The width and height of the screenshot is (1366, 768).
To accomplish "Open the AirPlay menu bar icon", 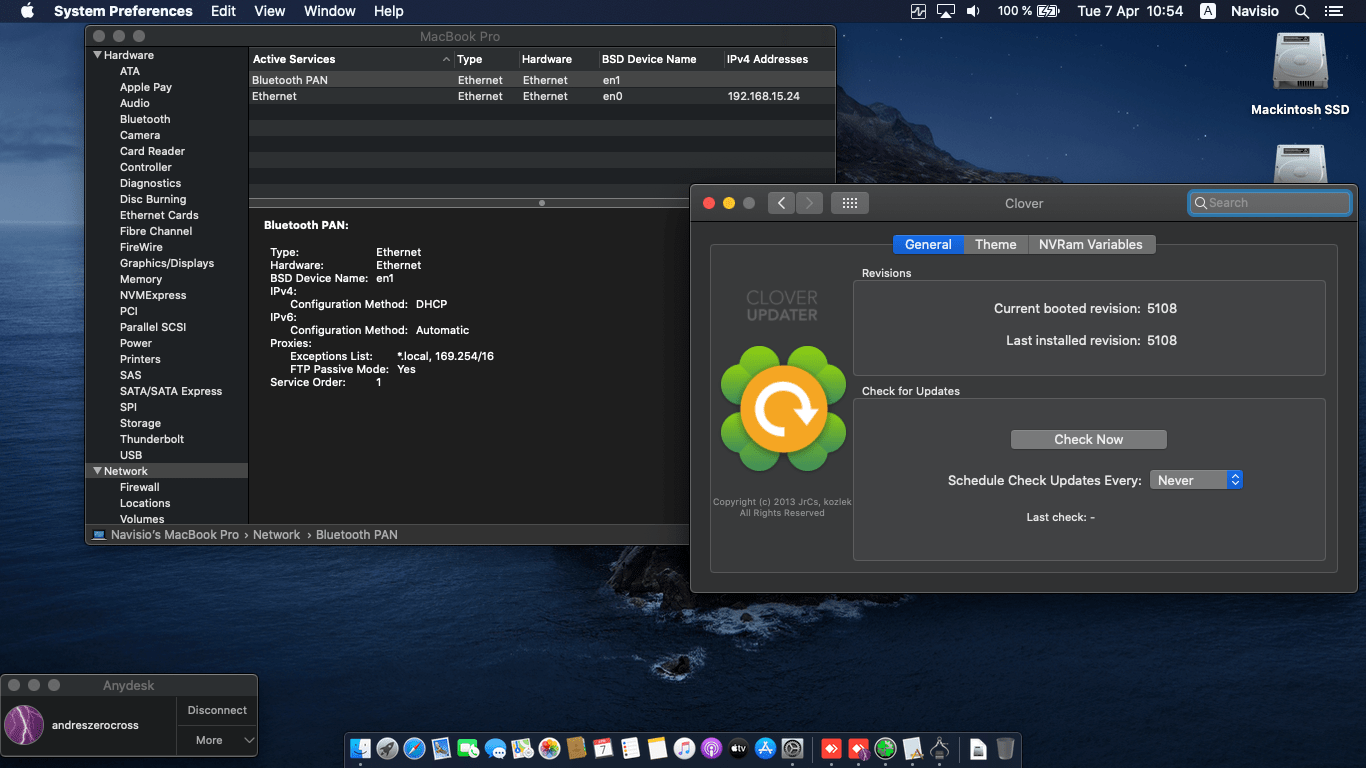I will pyautogui.click(x=946, y=11).
